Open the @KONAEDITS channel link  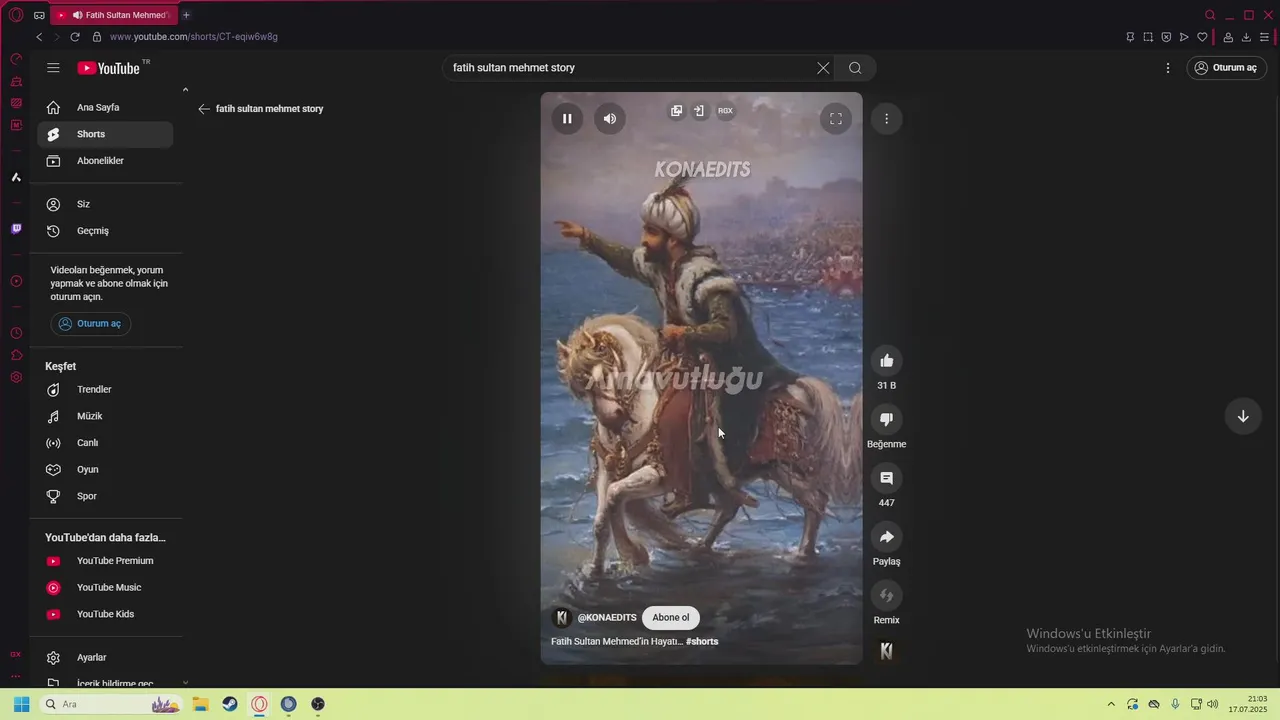click(x=607, y=618)
